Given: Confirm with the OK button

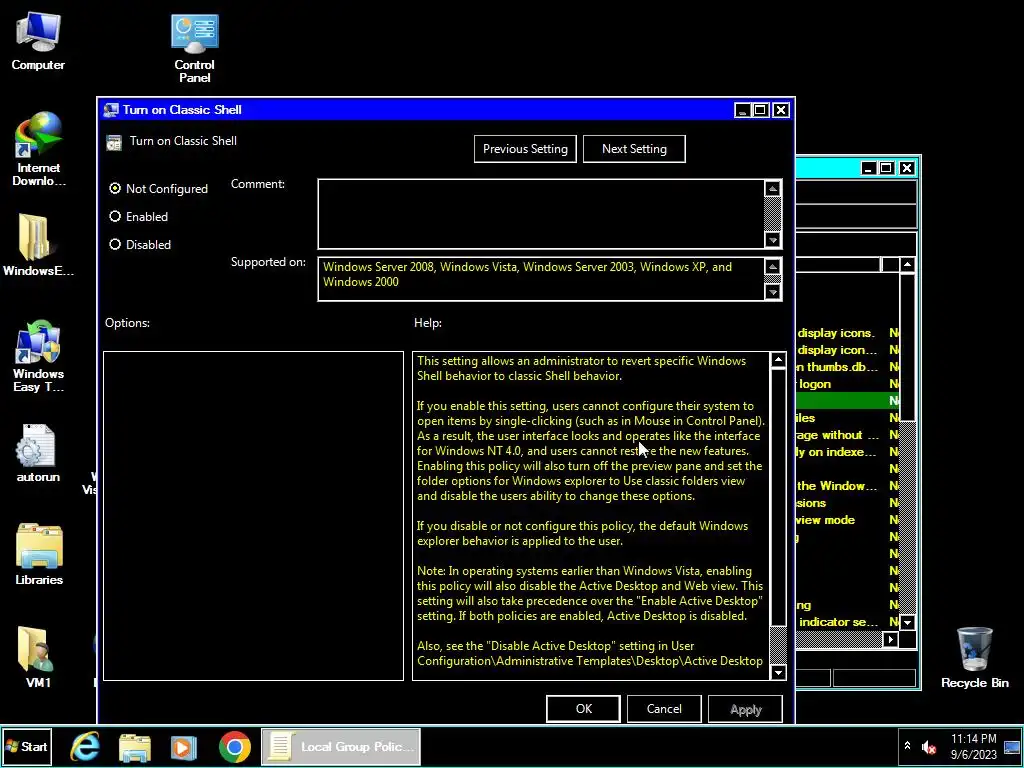Looking at the screenshot, I should point(583,709).
